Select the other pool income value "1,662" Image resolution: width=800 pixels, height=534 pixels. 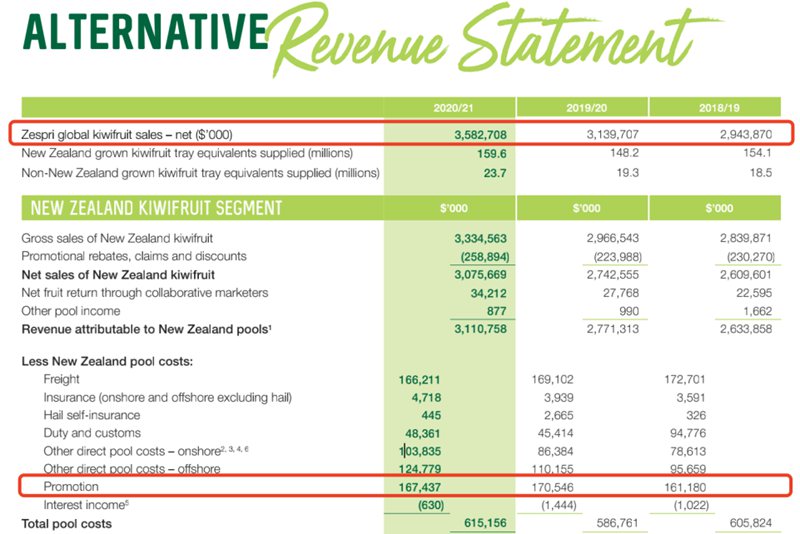point(758,311)
